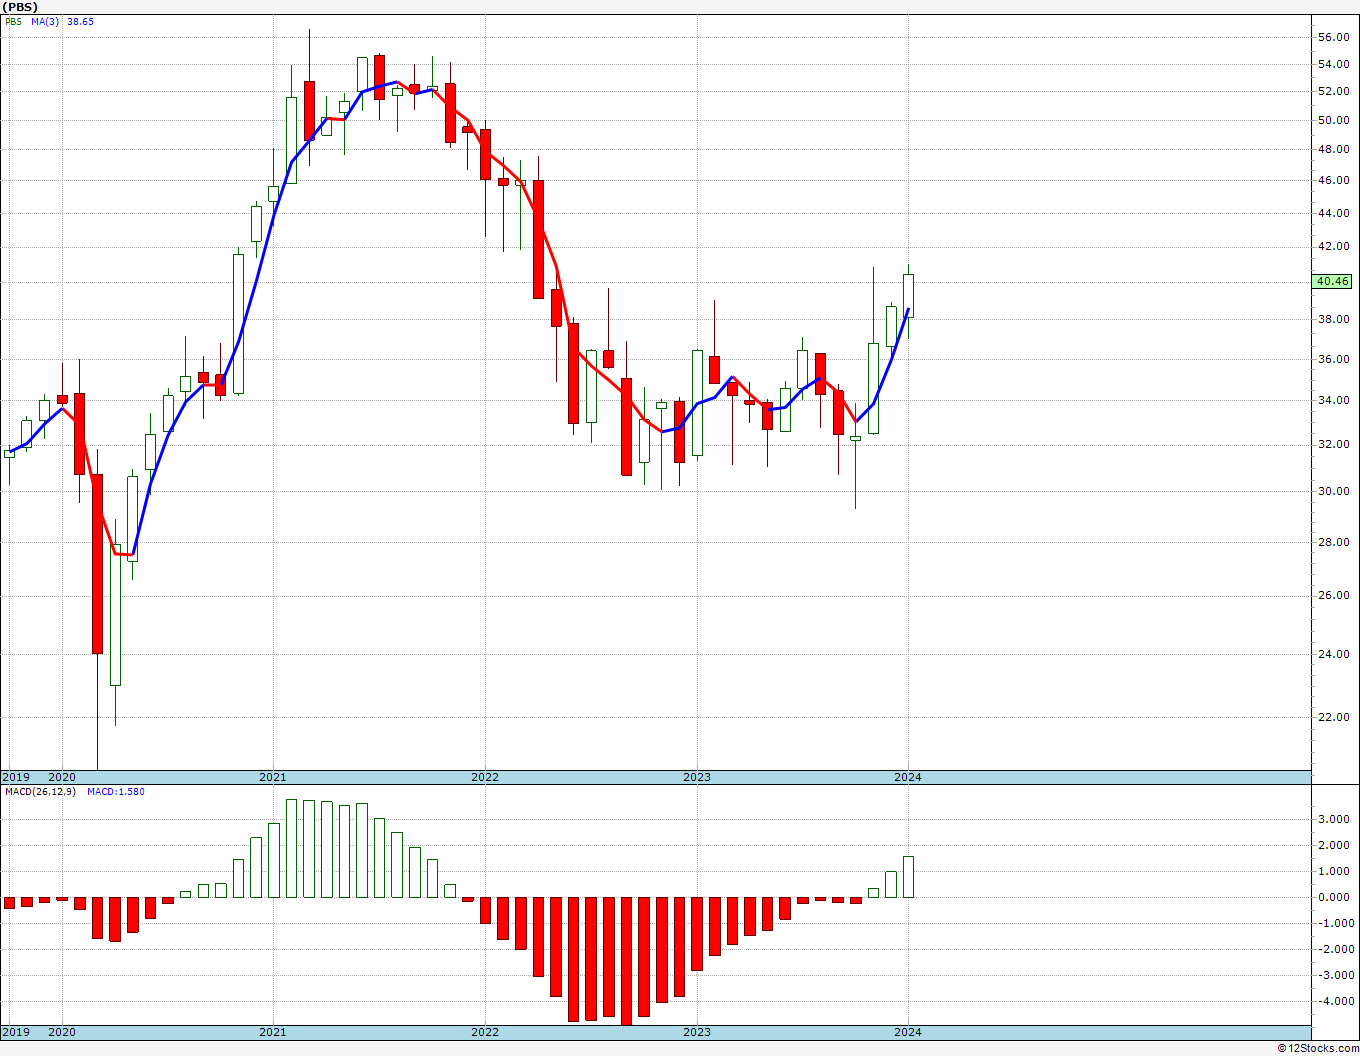Click the 2021 label on price timeline
Image resolution: width=1360 pixels, height=1056 pixels.
click(x=273, y=777)
